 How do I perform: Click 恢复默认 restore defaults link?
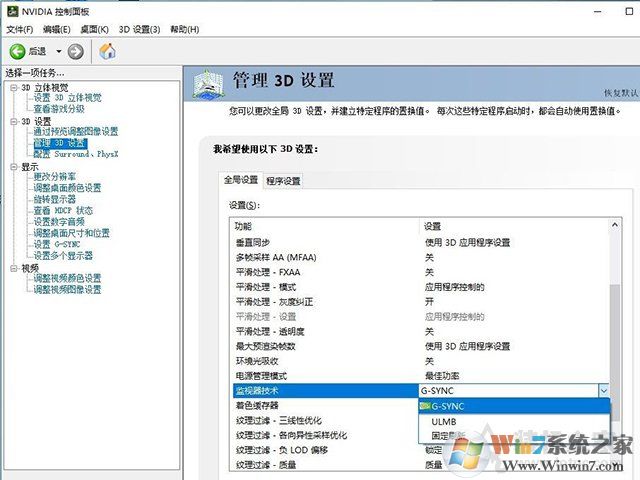coord(620,93)
